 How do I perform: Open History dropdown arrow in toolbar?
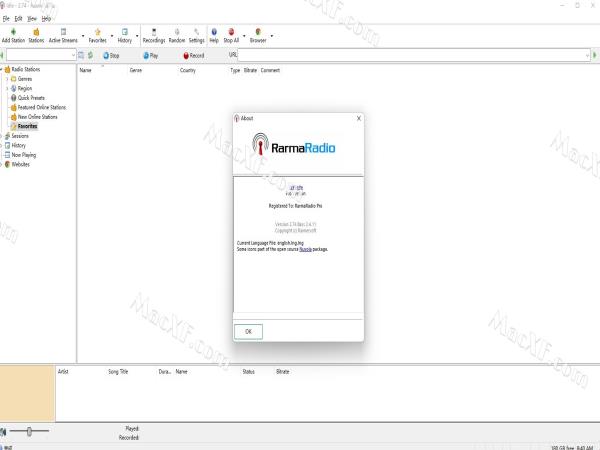pos(137,36)
